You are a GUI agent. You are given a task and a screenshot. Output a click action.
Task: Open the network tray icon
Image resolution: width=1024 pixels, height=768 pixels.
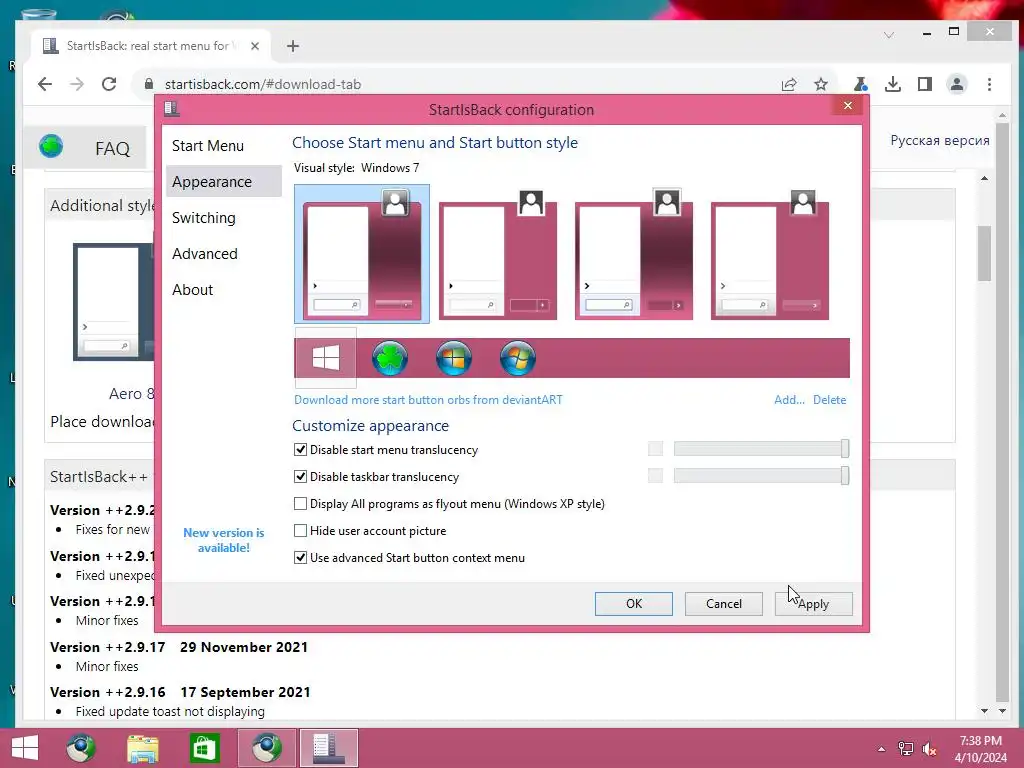pos(906,749)
